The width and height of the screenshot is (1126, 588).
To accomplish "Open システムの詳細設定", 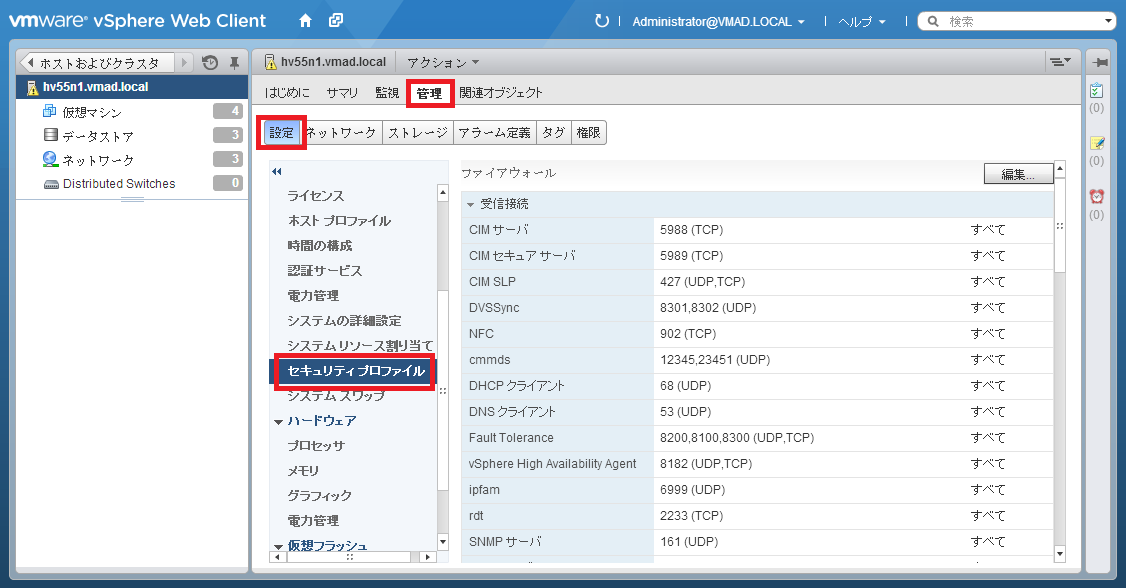I will [x=344, y=321].
